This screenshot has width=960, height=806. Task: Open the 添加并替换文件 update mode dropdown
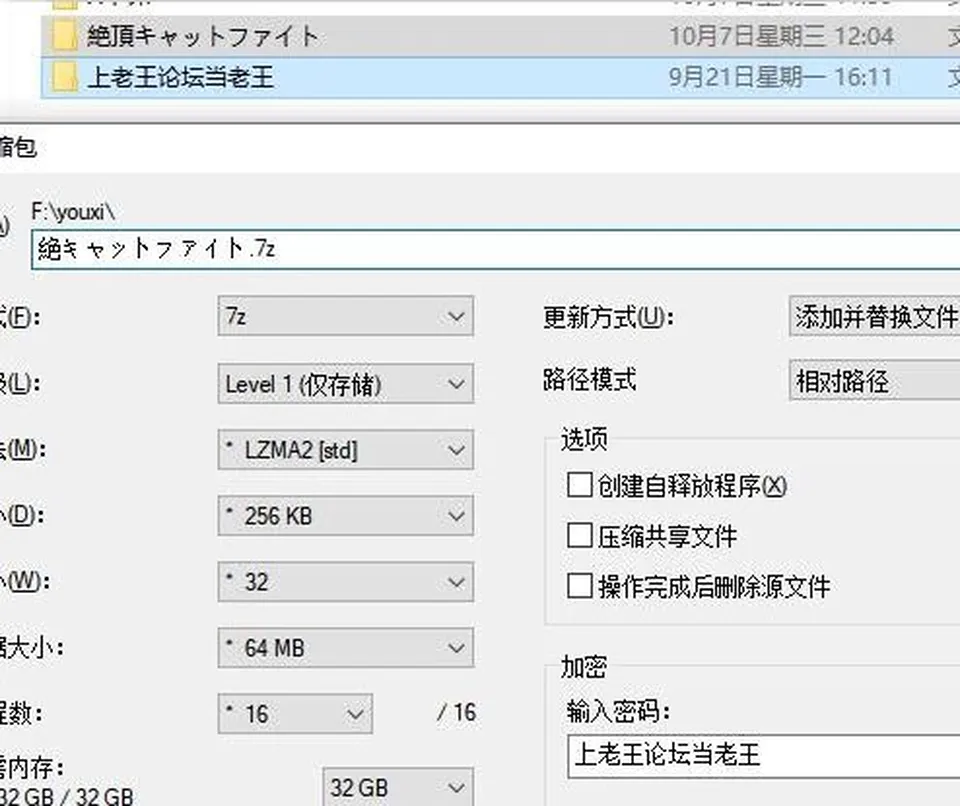(875, 316)
